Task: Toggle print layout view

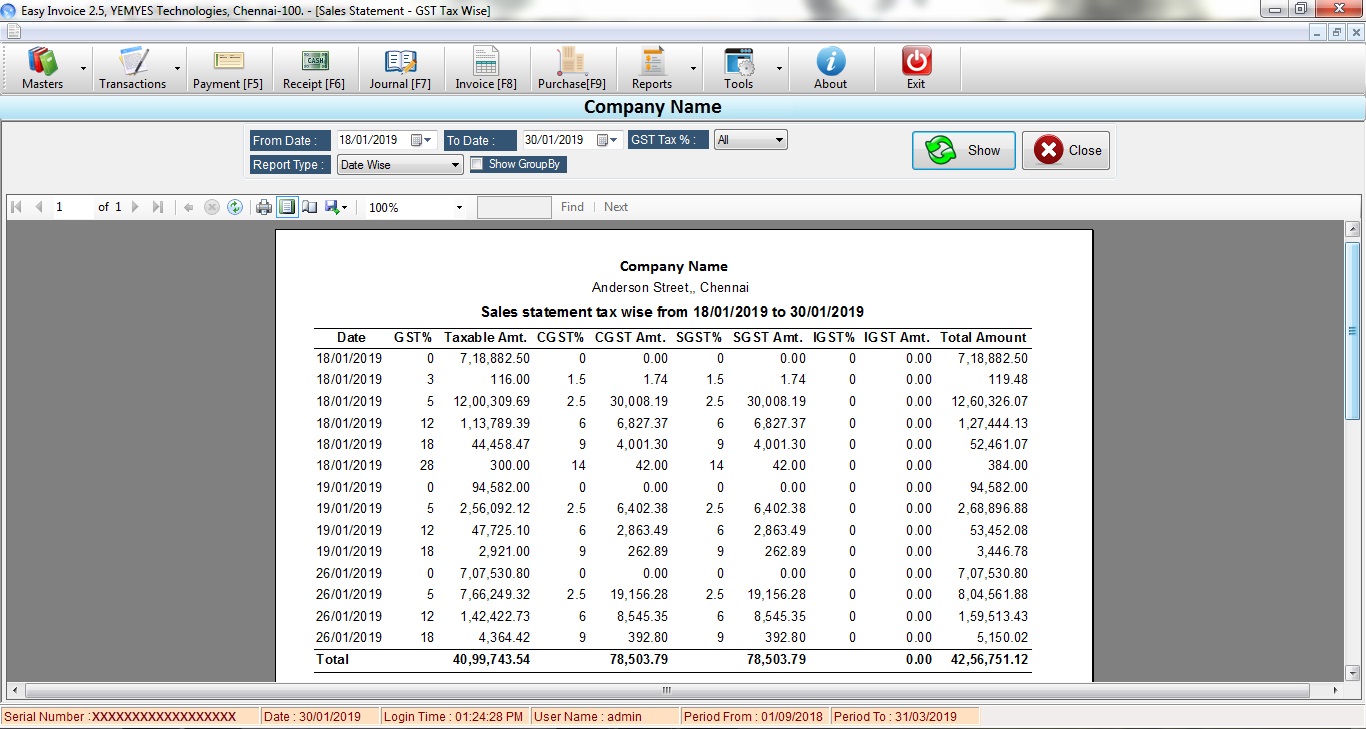Action: coord(287,207)
